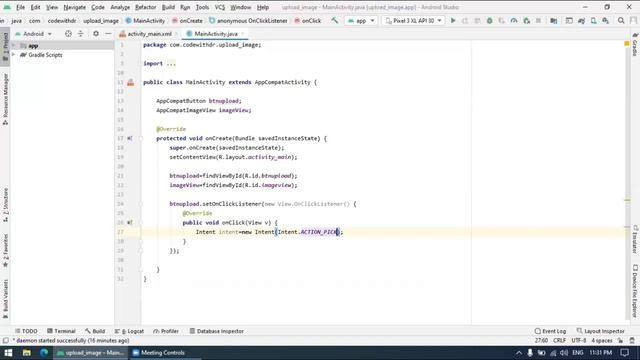The height and width of the screenshot is (360, 640).
Task: Expand the Gradle Scripts tree node
Action: click(x=13, y=55)
